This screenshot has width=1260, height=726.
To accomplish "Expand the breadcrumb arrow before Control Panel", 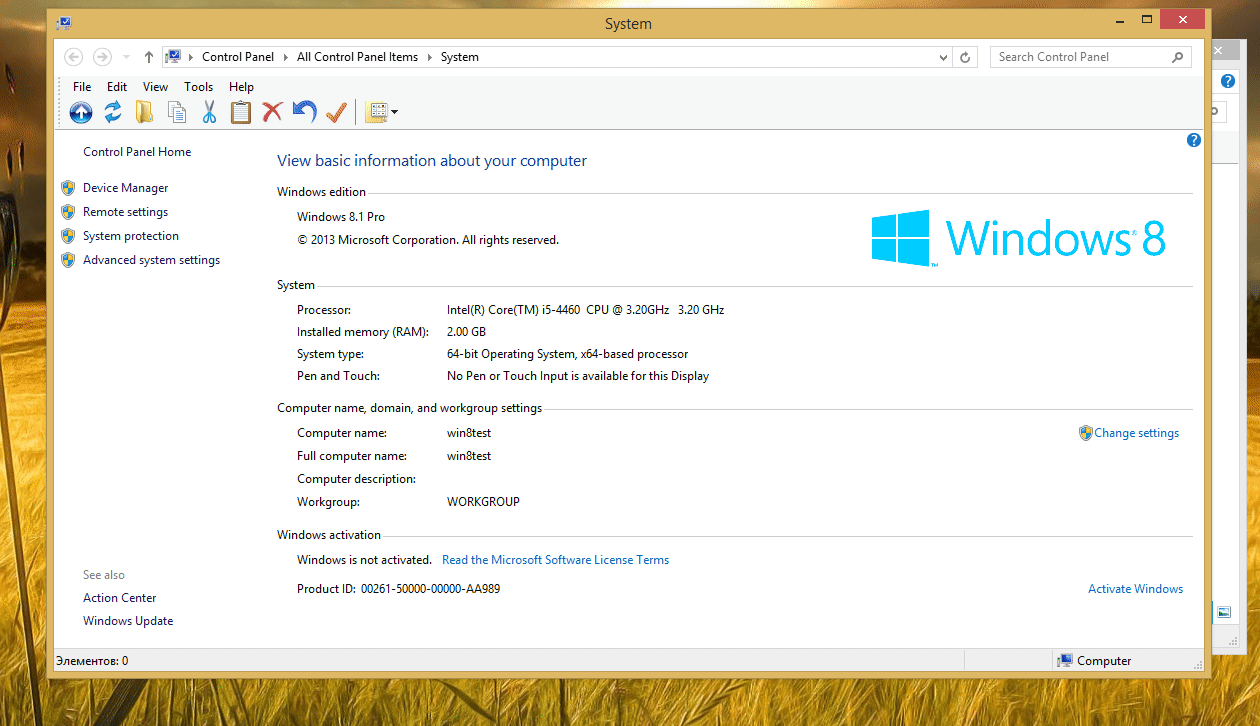I will coord(192,57).
